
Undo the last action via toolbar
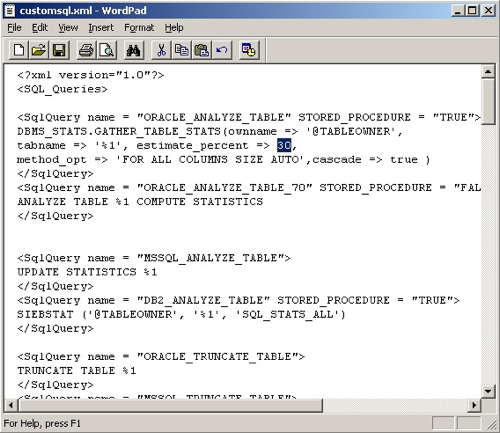pyautogui.click(x=222, y=50)
